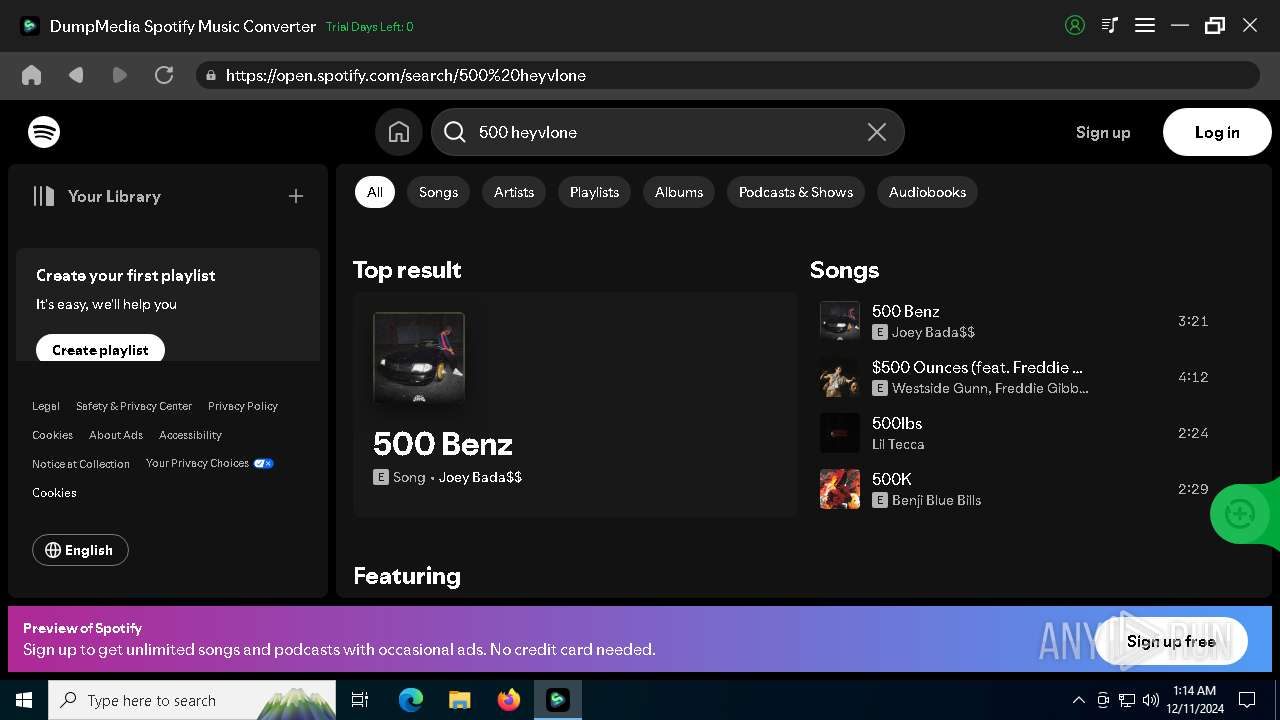
Task: Open the network status tray icon
Action: click(x=1127, y=700)
